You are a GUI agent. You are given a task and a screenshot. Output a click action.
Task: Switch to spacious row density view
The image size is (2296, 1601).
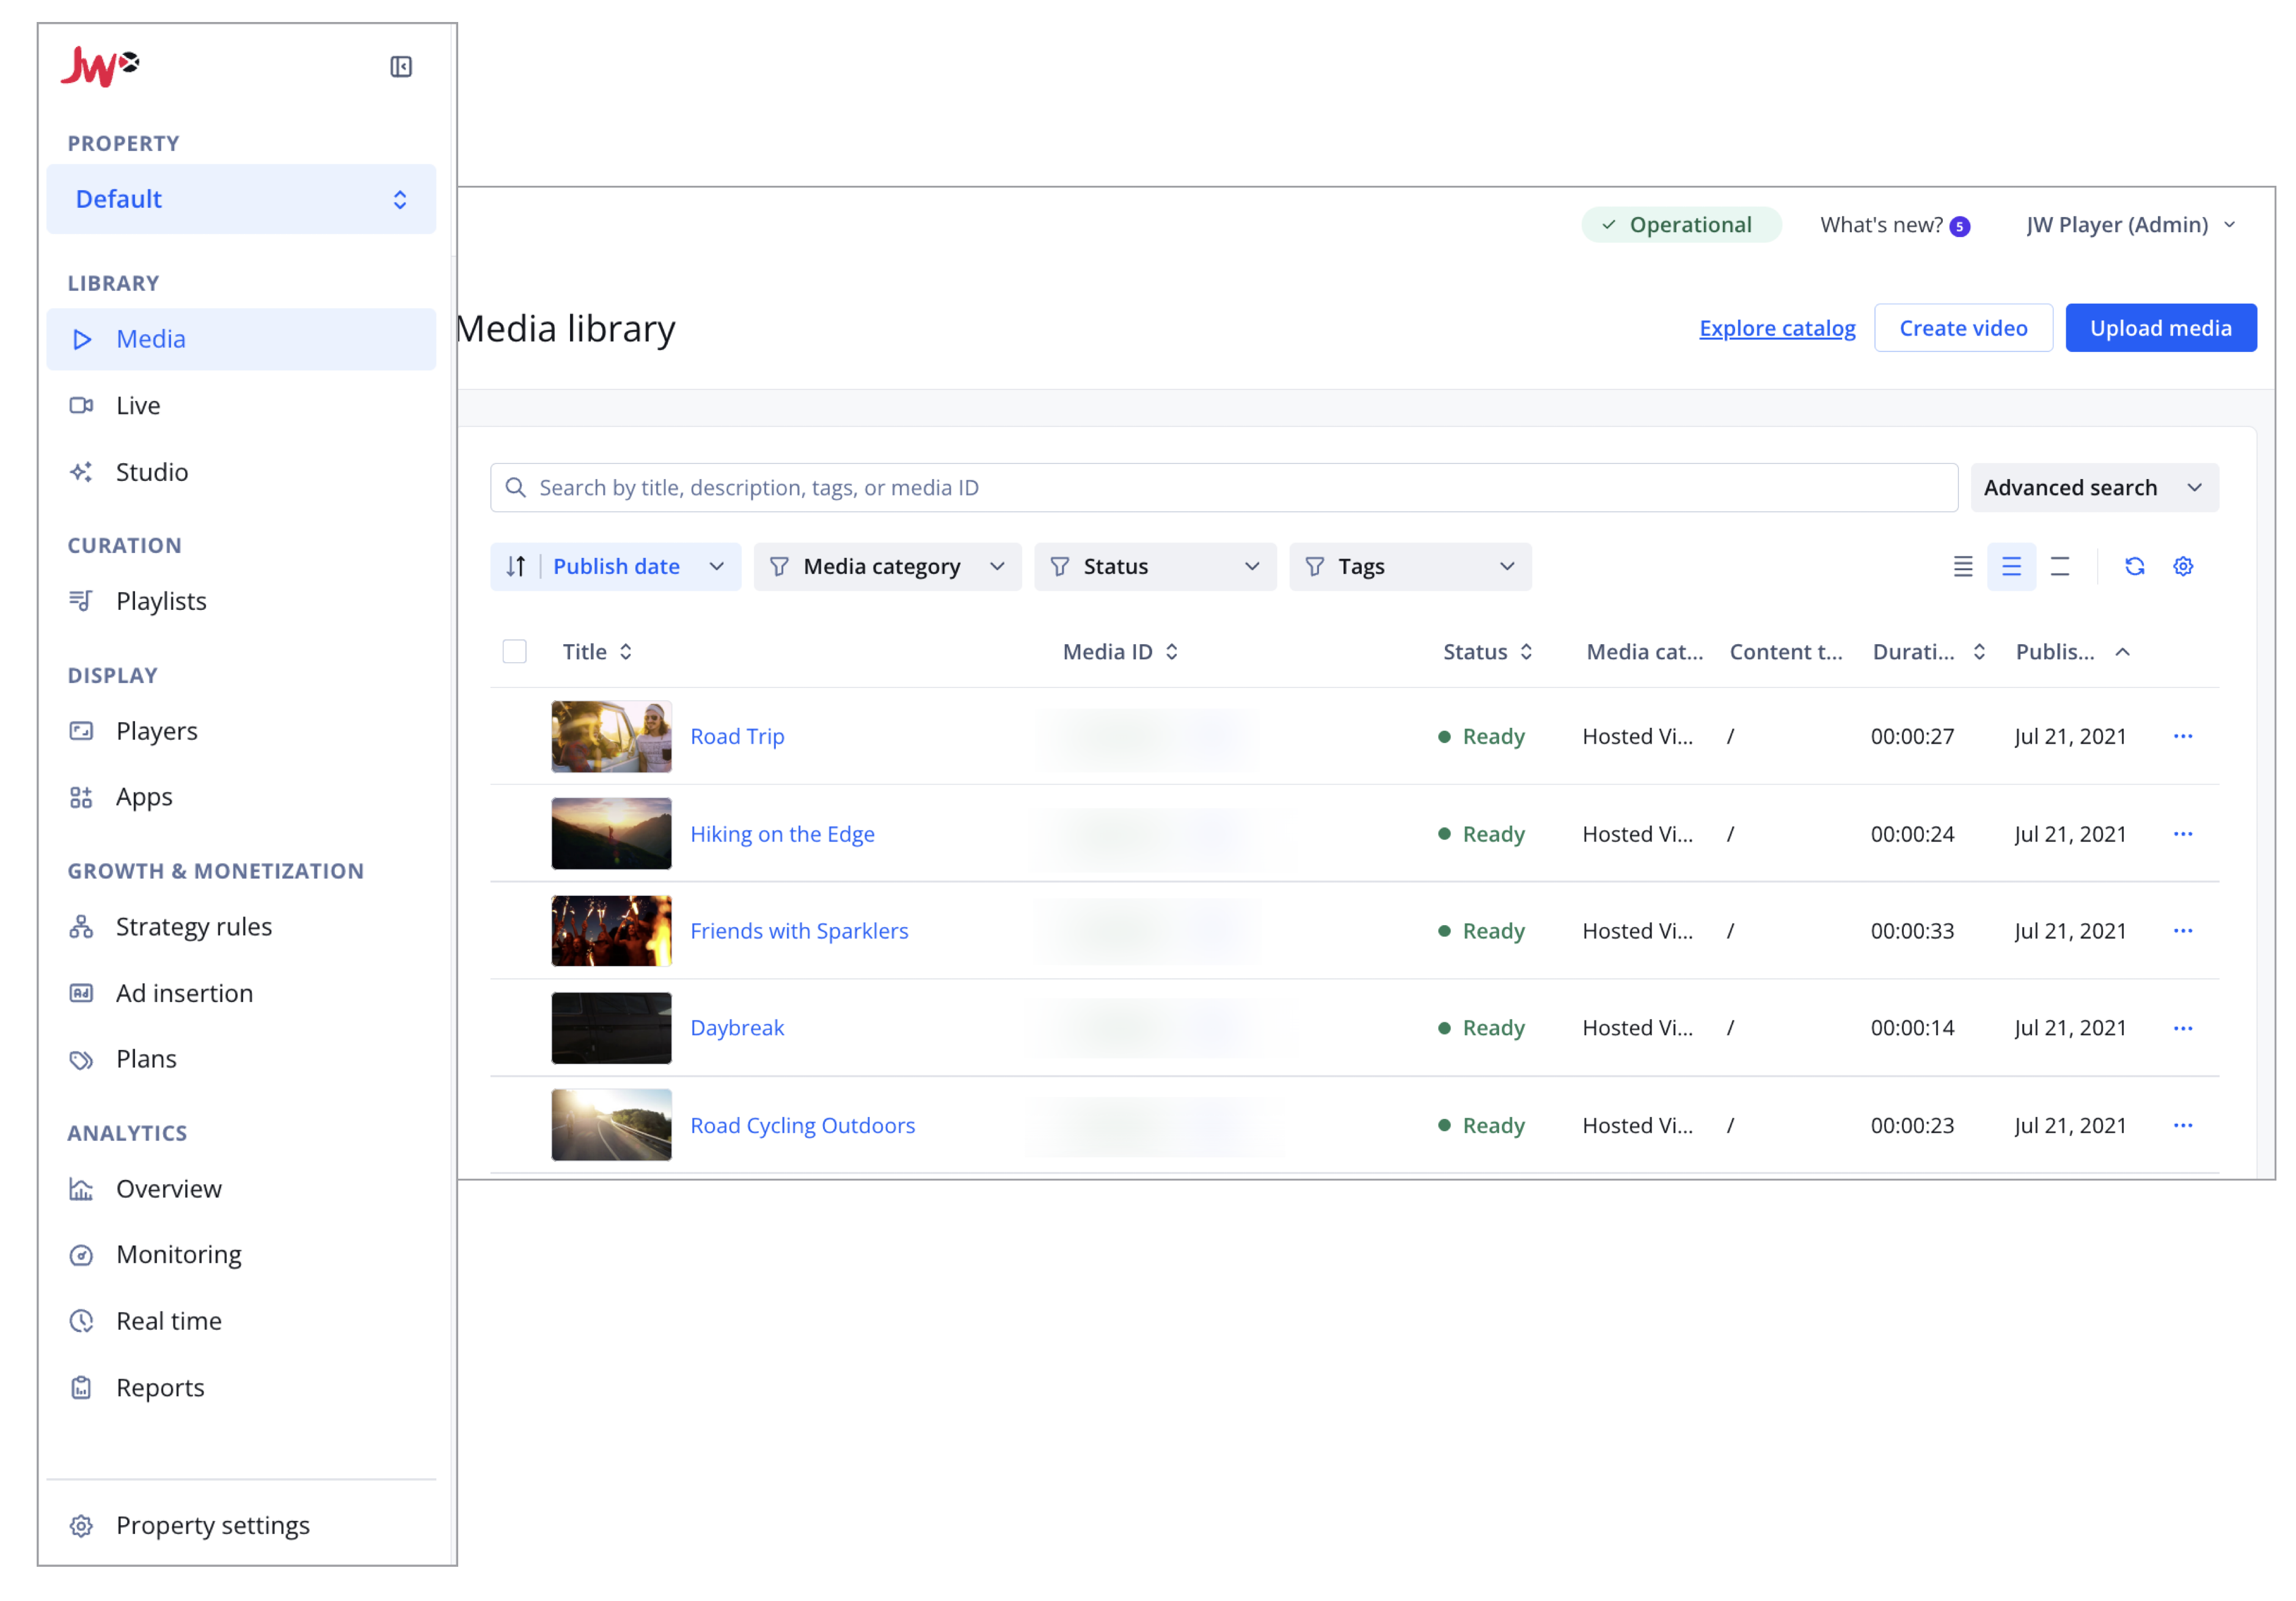(2060, 567)
